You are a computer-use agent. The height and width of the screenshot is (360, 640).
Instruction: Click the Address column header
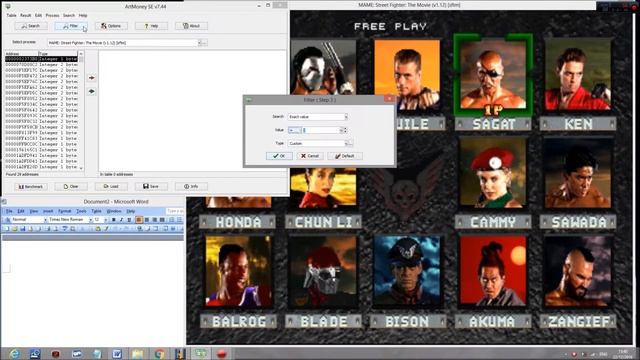(x=22, y=53)
